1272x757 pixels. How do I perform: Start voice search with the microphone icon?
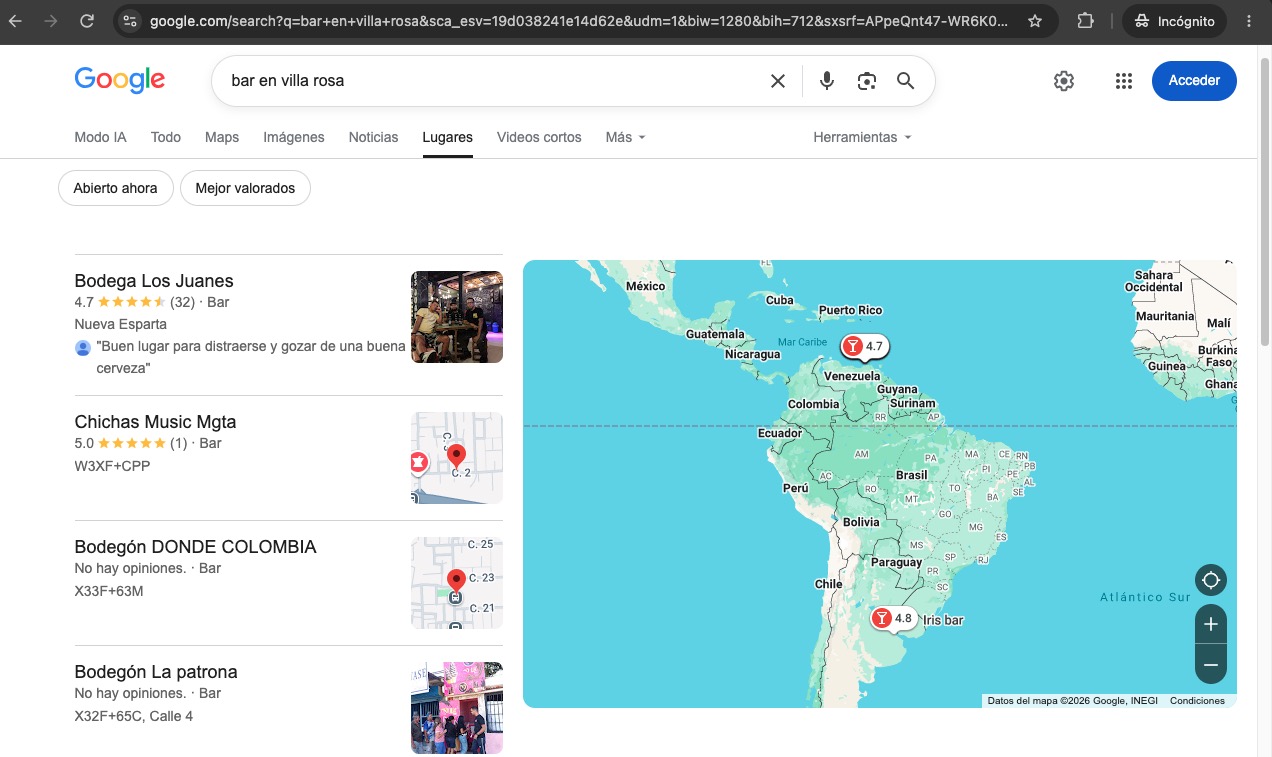(827, 81)
